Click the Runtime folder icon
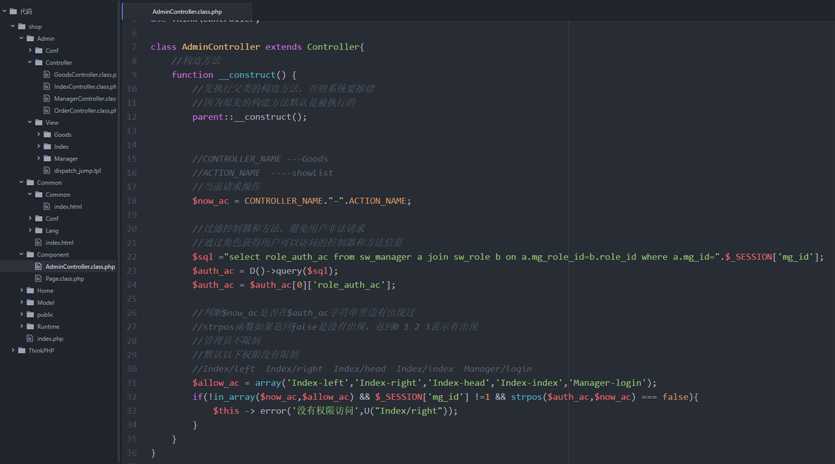 [x=30, y=326]
